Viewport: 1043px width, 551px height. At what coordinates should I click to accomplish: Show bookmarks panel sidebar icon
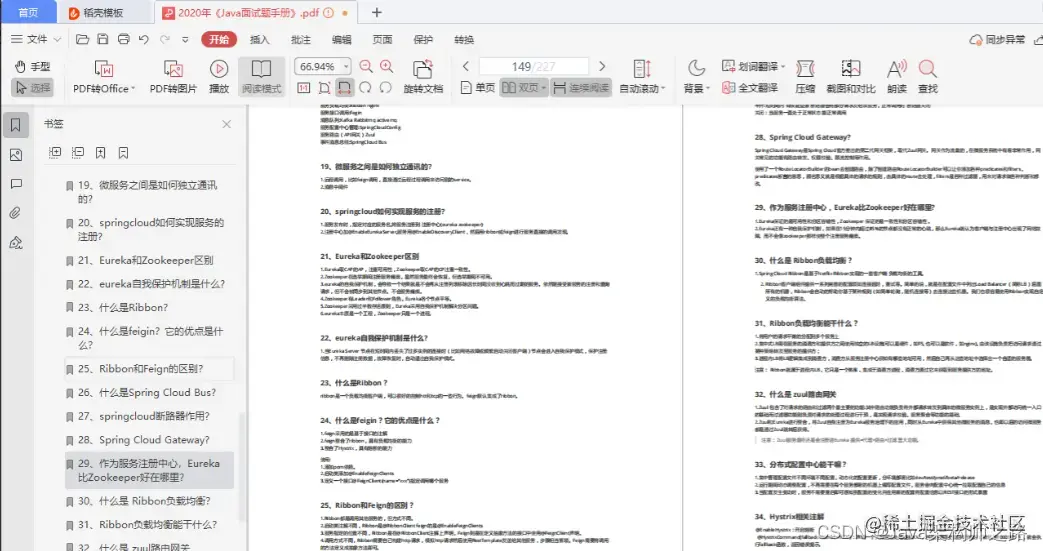pos(16,125)
